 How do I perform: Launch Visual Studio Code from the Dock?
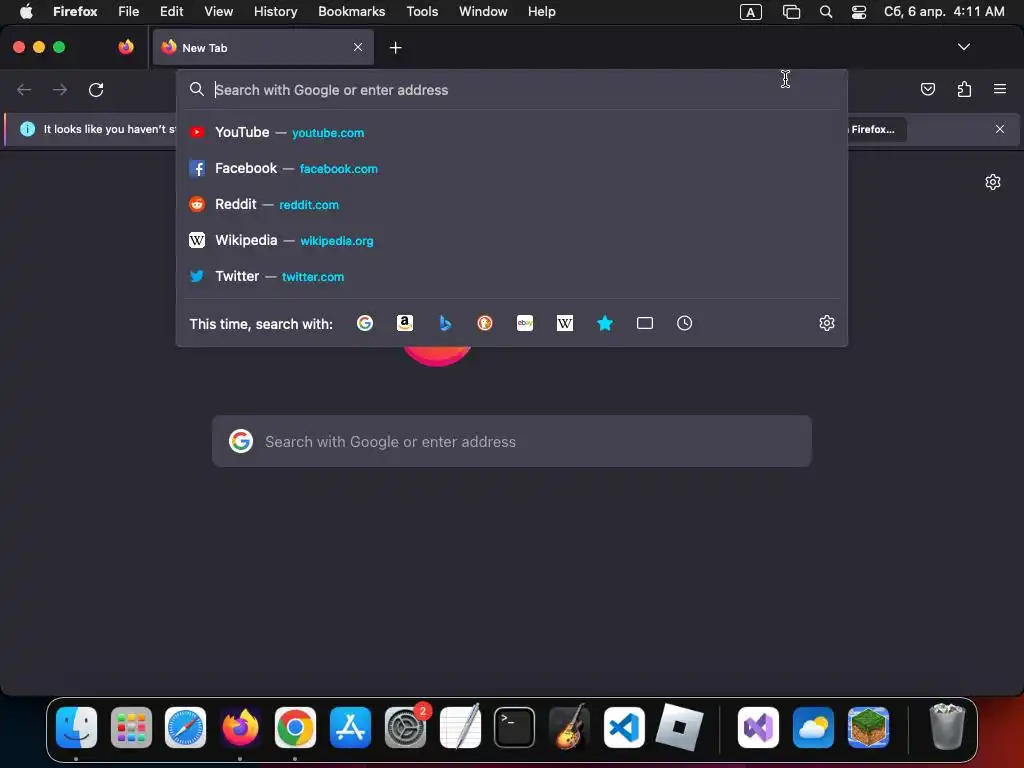tap(624, 727)
